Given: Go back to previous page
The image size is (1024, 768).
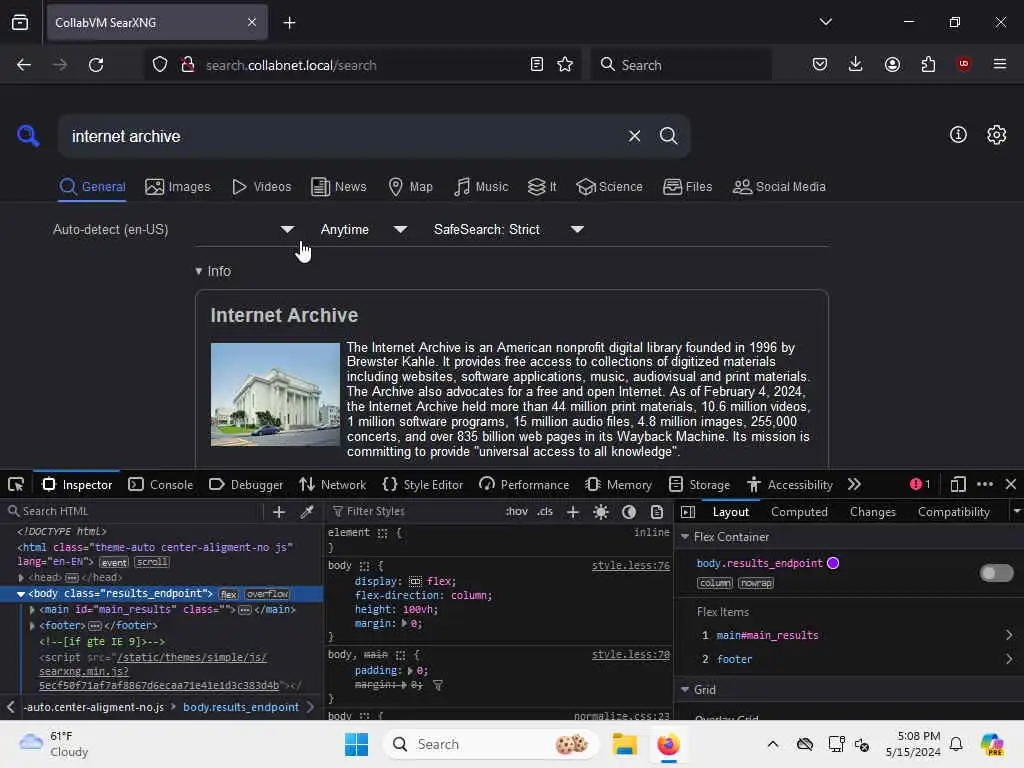Looking at the screenshot, I should point(24,65).
